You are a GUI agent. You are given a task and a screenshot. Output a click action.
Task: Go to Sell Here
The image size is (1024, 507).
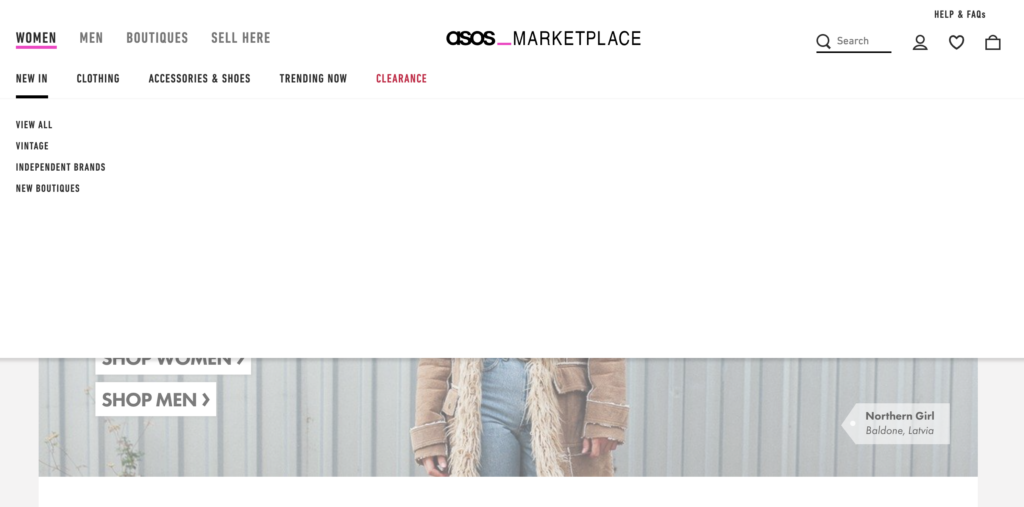coord(240,38)
